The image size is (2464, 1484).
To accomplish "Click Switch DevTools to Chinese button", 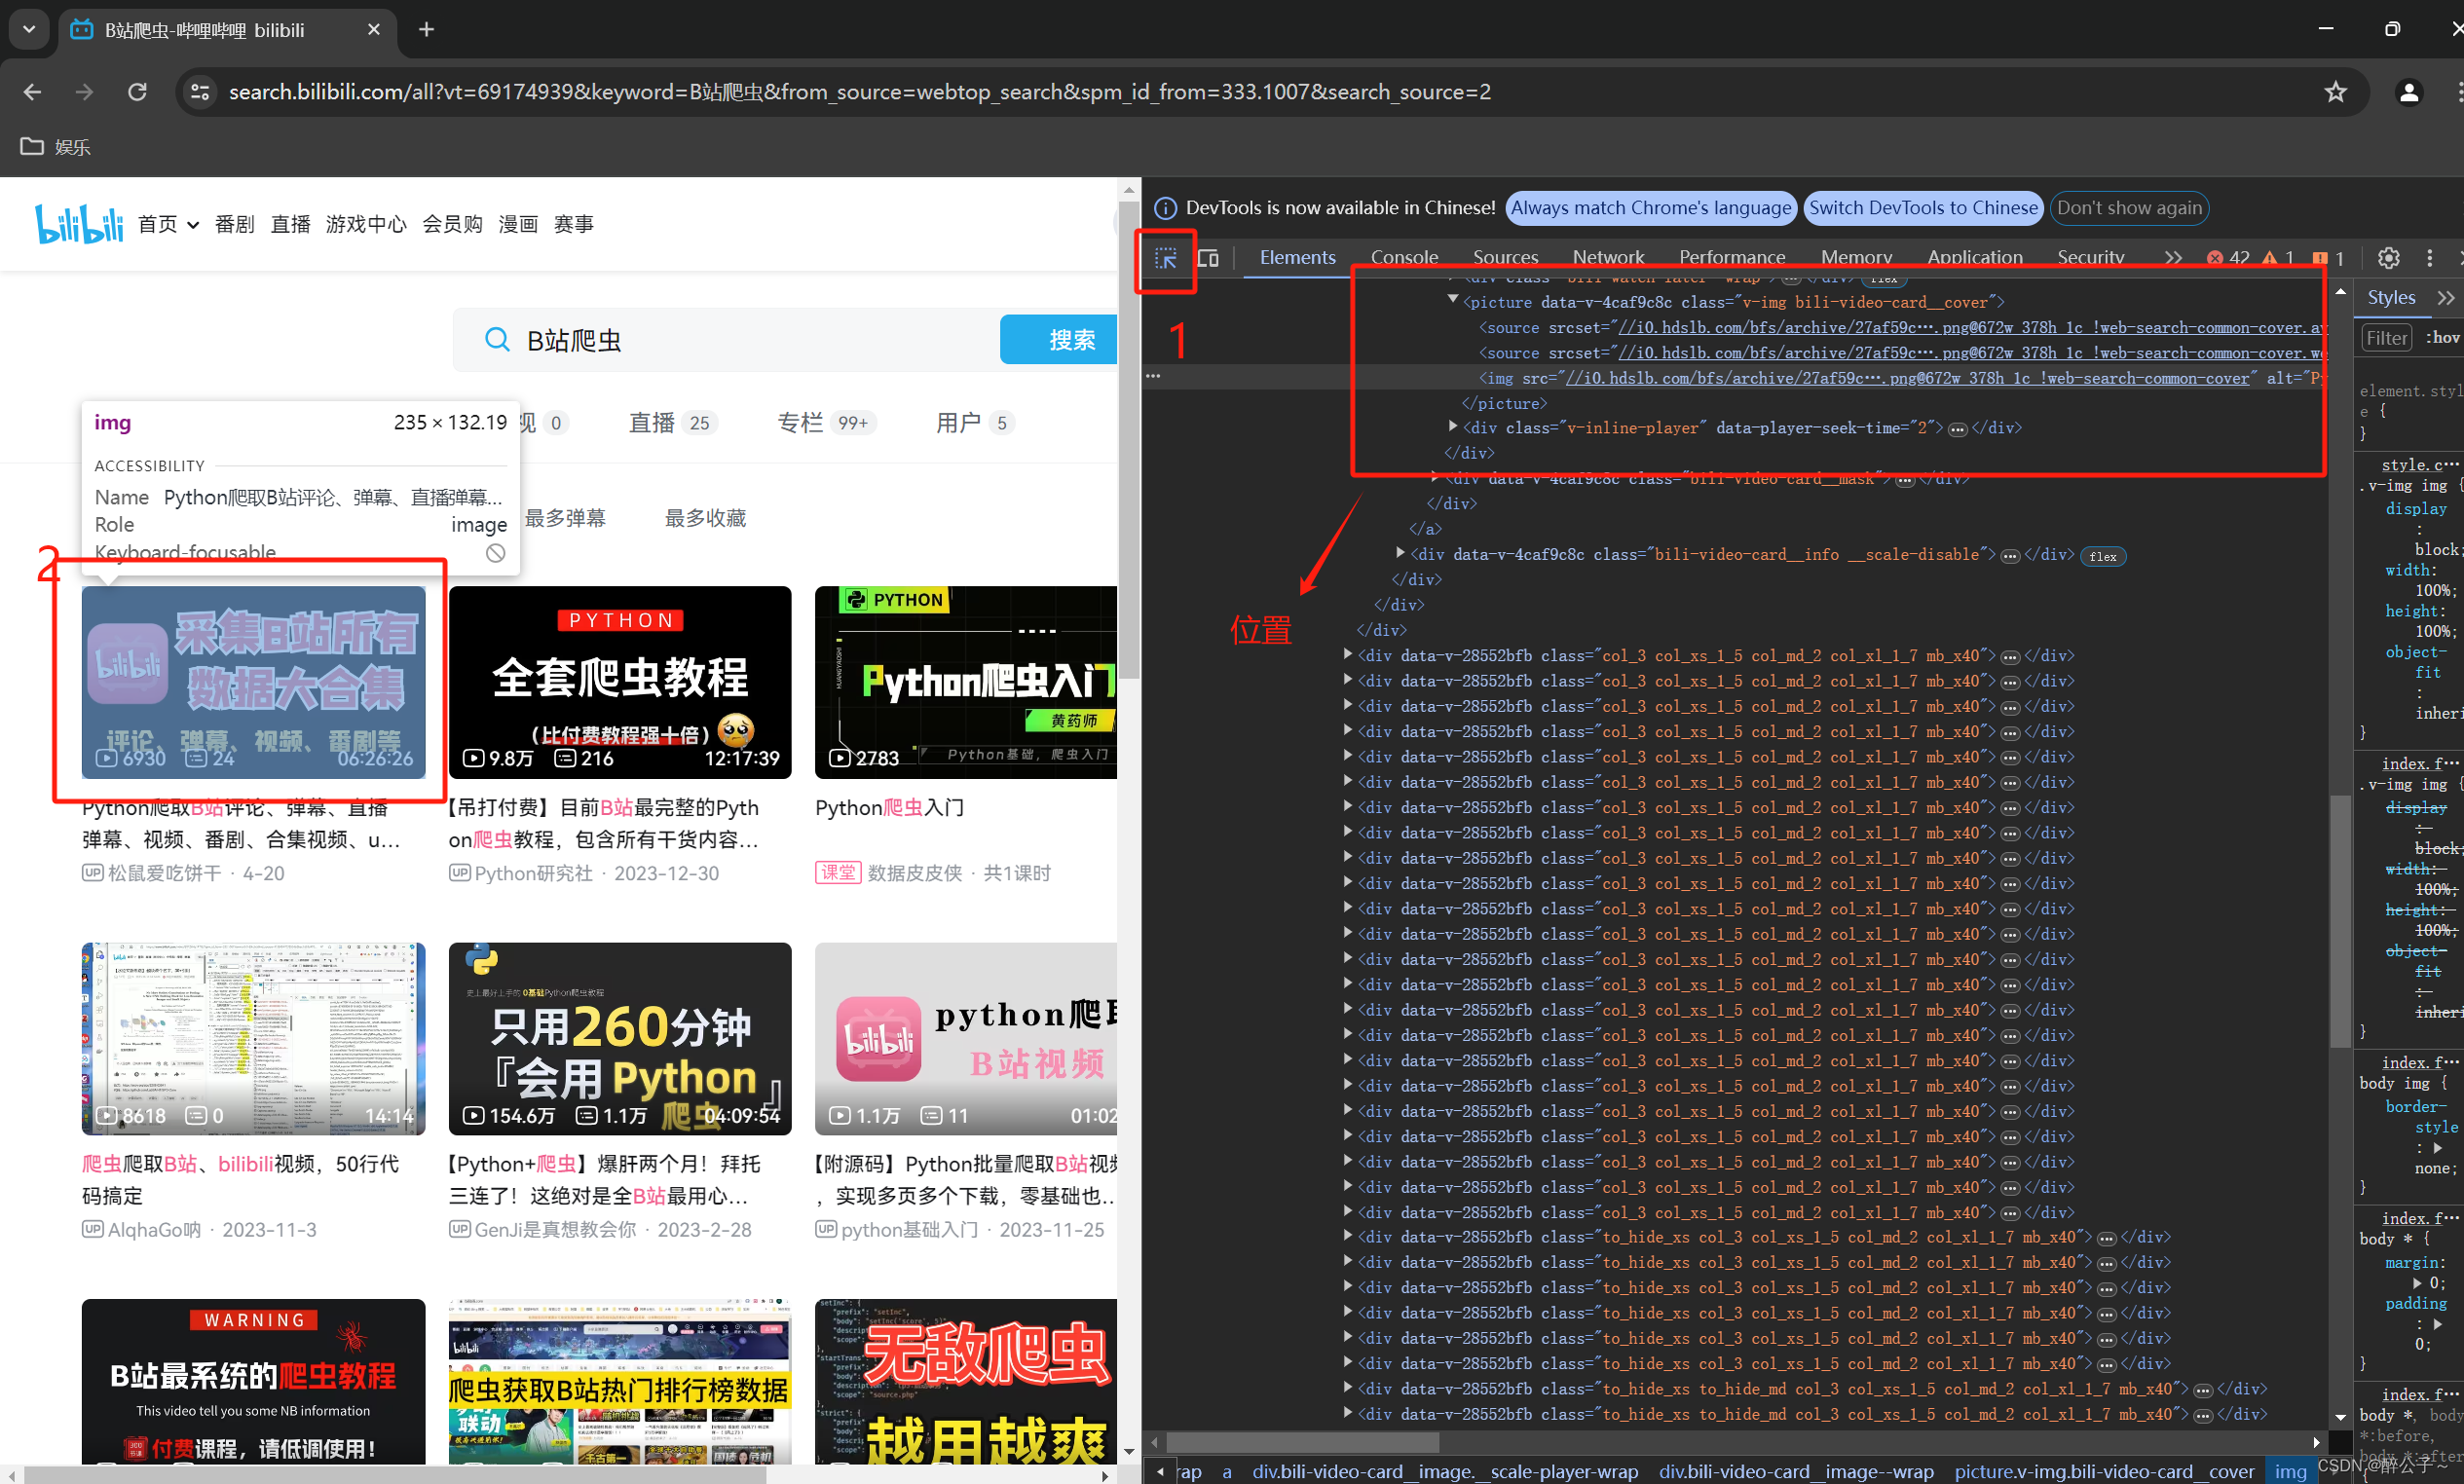I will 1922,208.
